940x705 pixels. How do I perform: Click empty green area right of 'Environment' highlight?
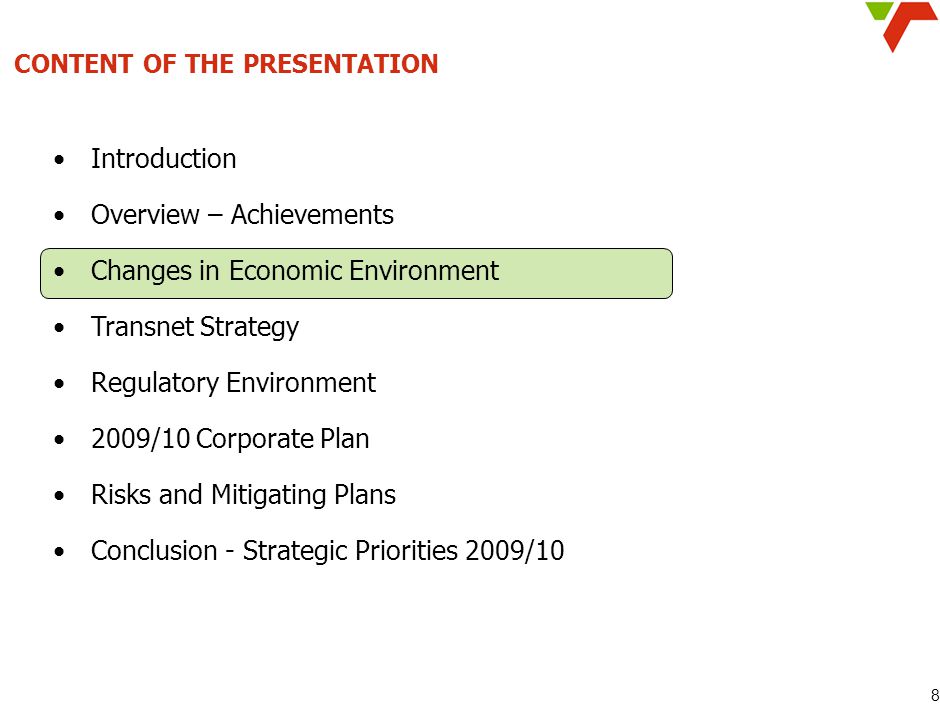point(585,273)
